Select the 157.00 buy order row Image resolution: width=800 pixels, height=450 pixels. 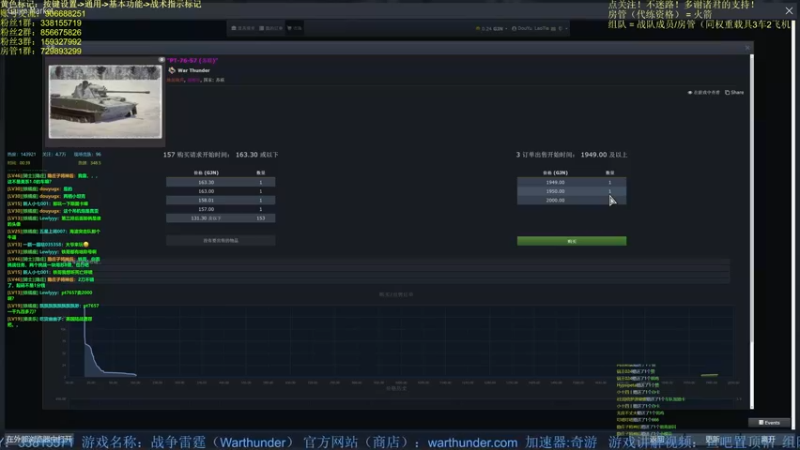pos(220,209)
